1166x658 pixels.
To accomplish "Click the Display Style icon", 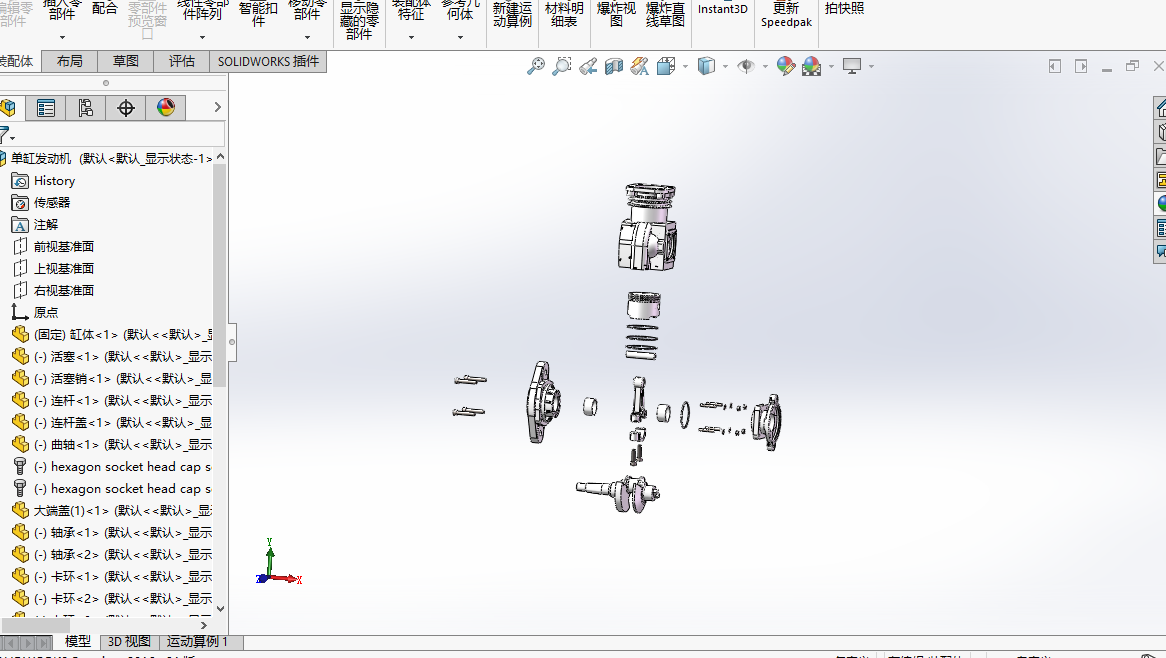I will click(706, 66).
